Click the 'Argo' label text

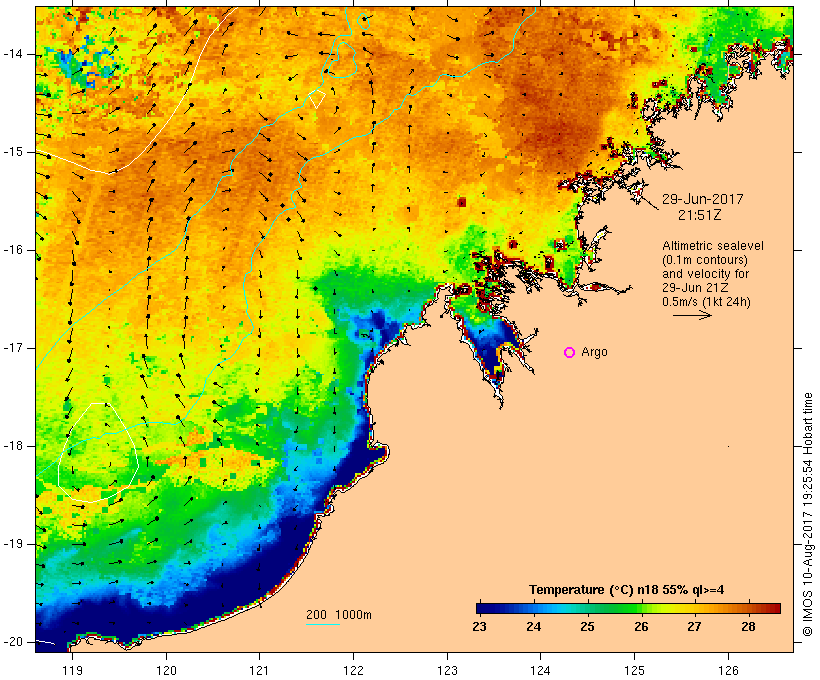click(x=595, y=352)
